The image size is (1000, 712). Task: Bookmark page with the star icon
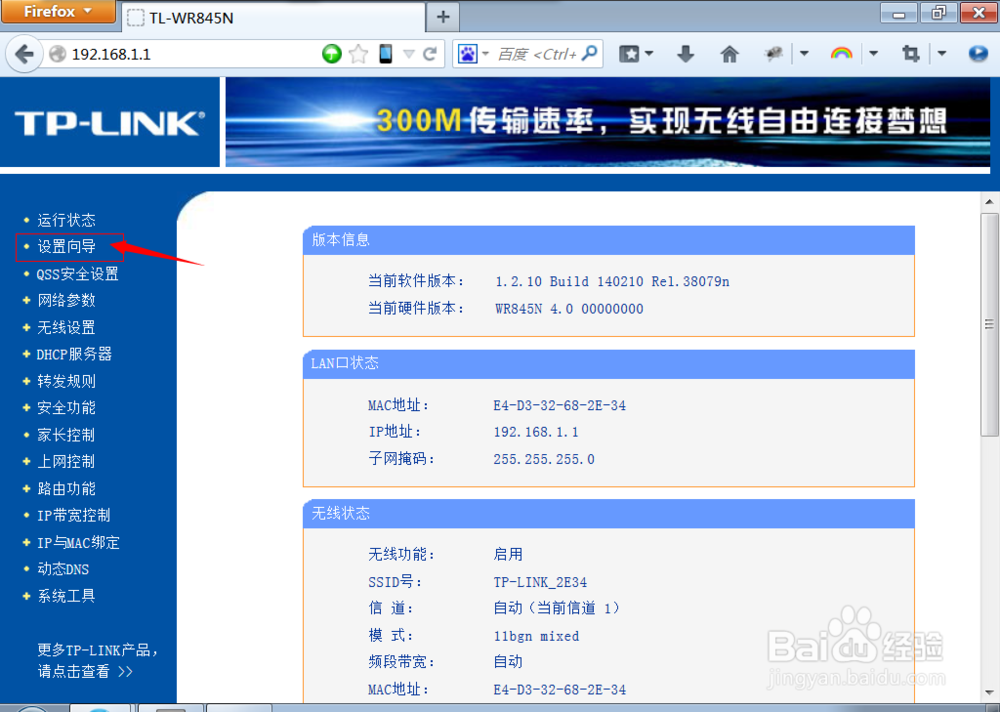(x=358, y=54)
